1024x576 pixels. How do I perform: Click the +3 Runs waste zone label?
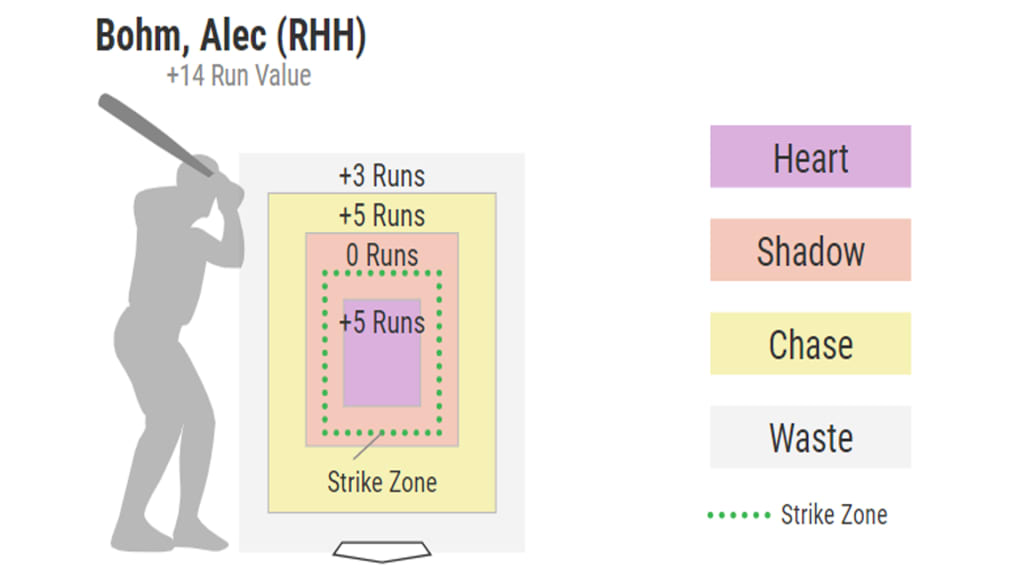pos(382,176)
